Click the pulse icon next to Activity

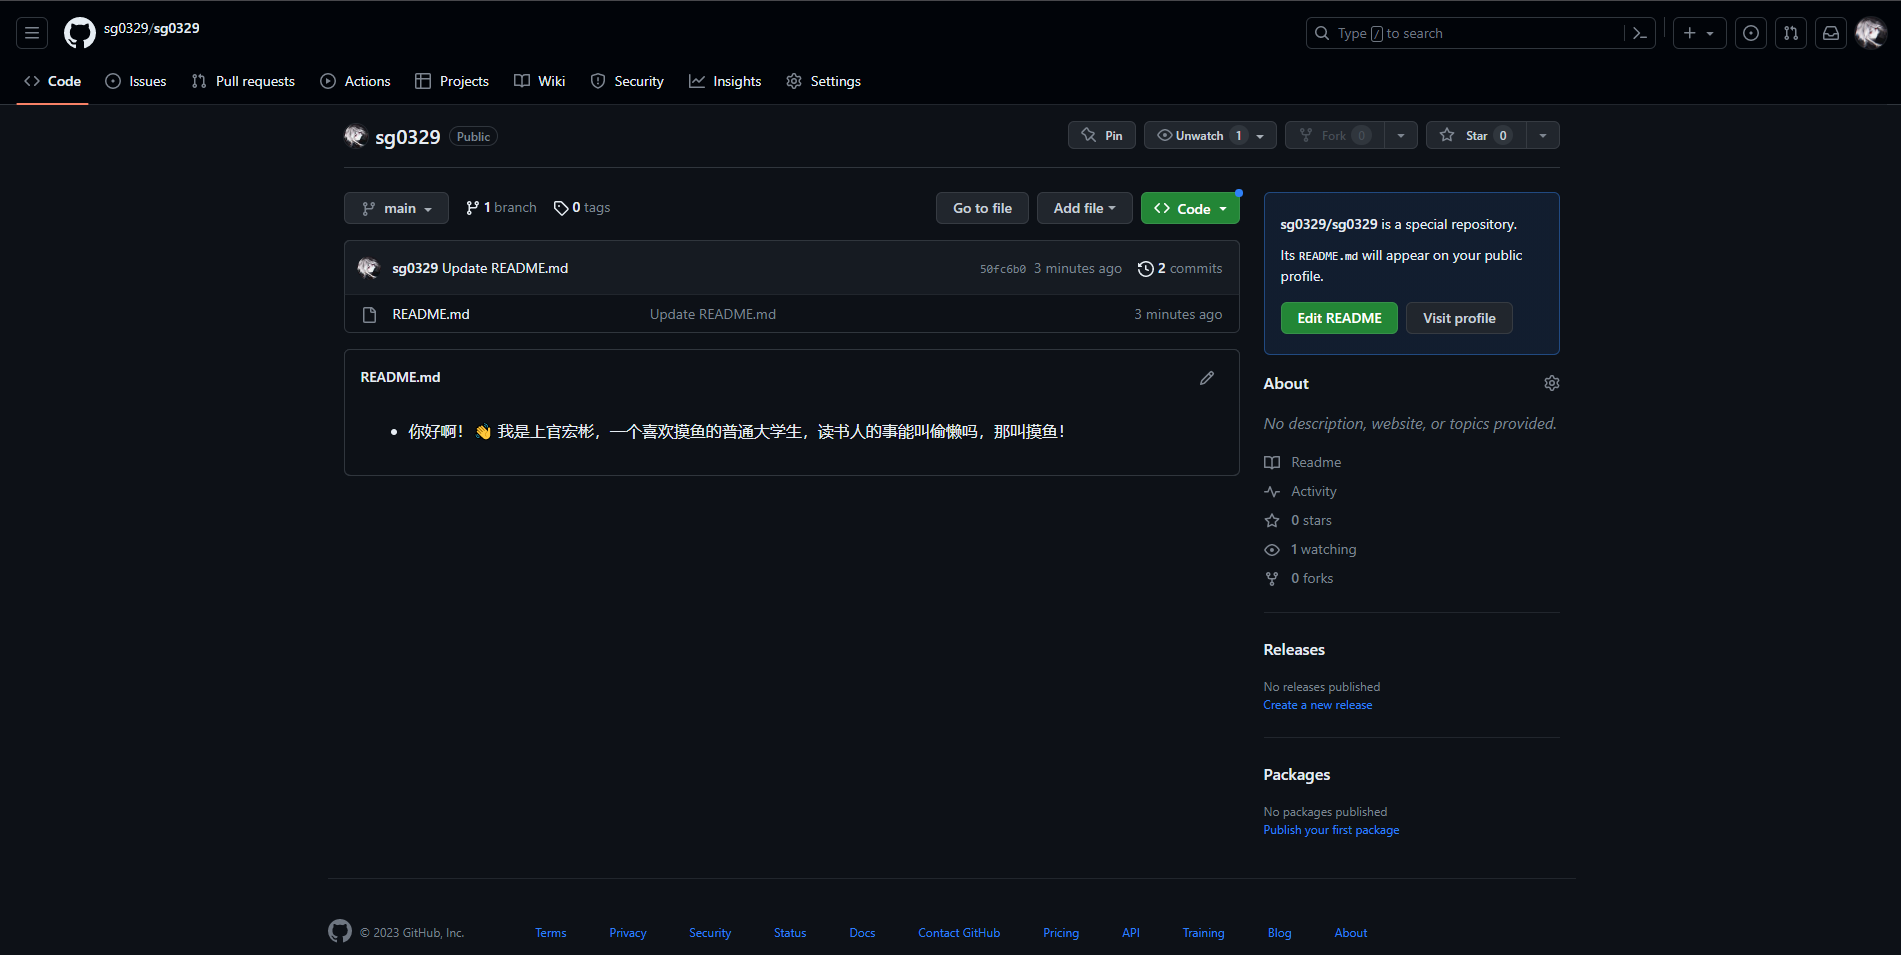coord(1272,492)
